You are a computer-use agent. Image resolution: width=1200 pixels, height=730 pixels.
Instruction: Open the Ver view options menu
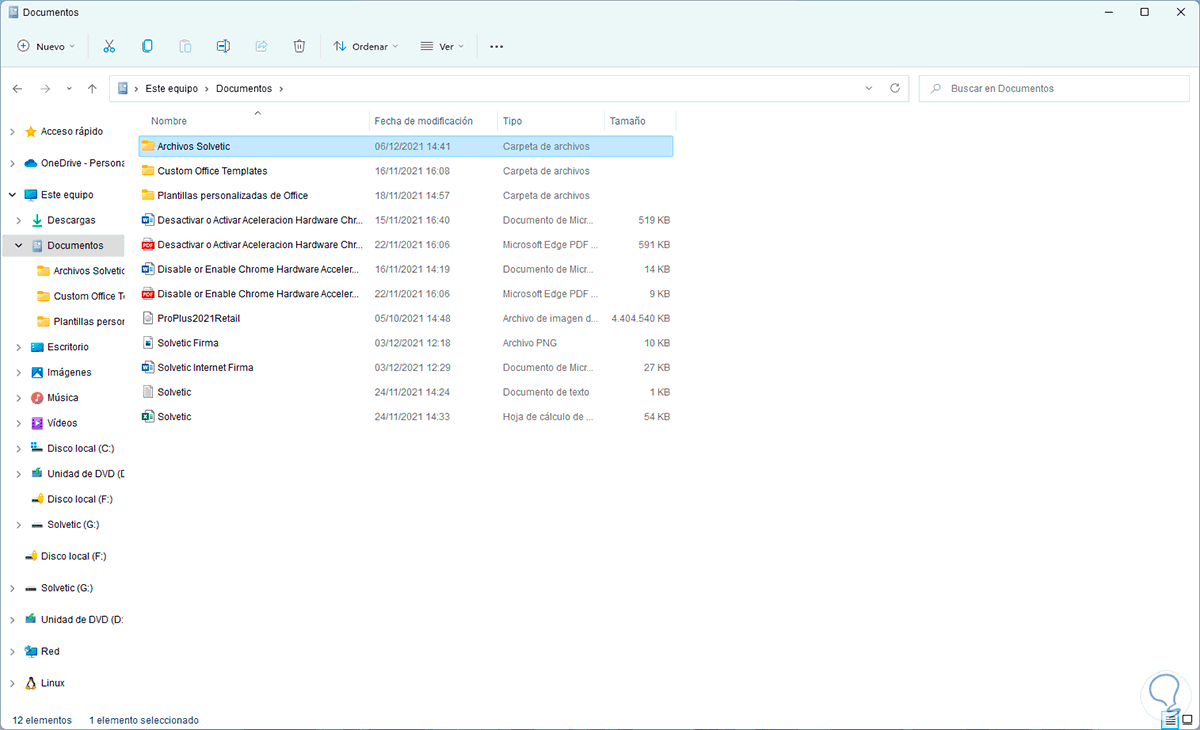coord(441,46)
